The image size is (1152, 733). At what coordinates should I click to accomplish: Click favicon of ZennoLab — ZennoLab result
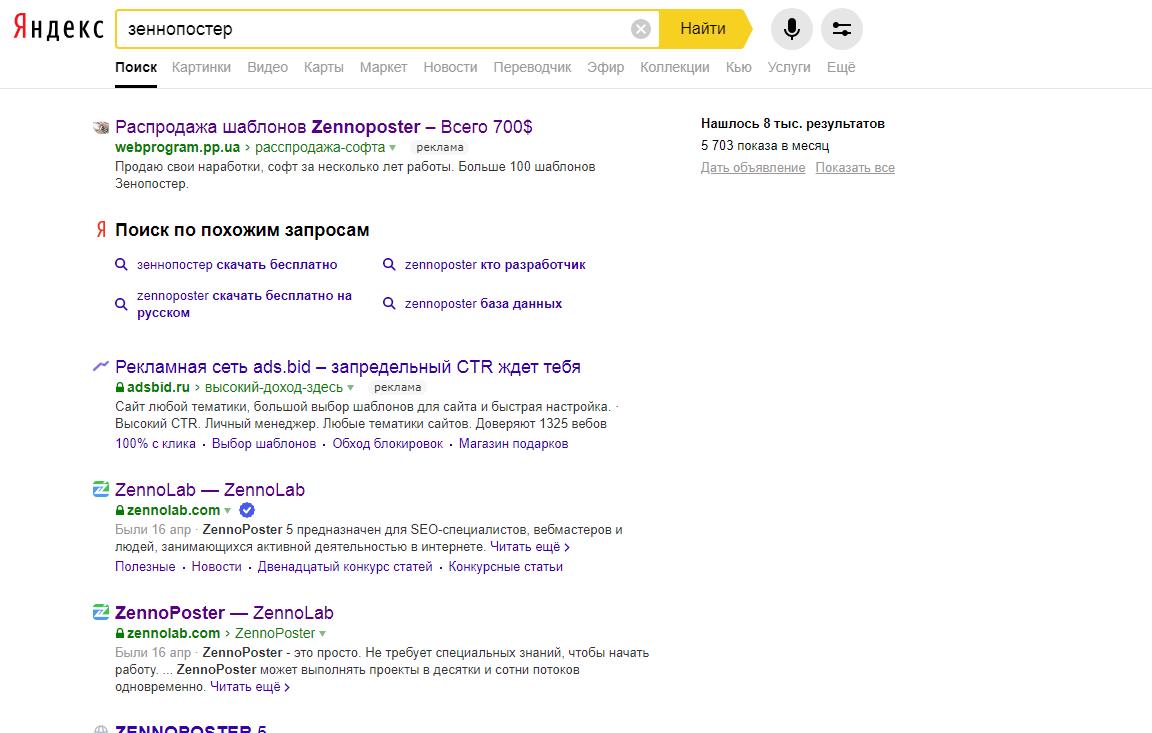point(101,489)
